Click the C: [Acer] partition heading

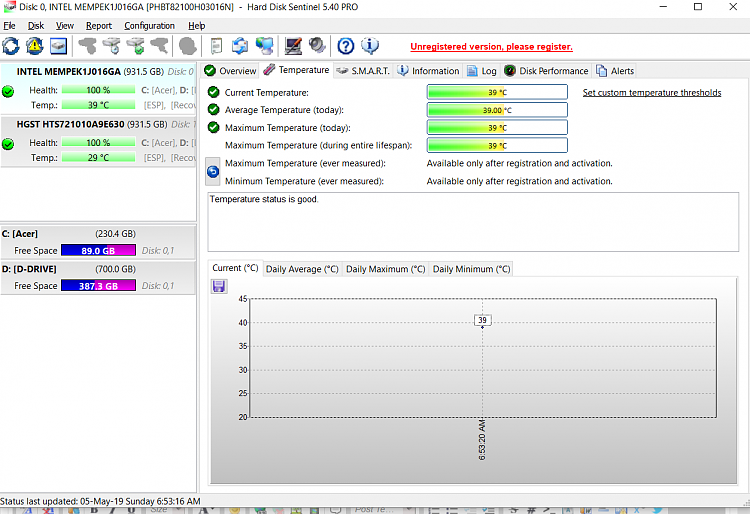tap(20, 234)
